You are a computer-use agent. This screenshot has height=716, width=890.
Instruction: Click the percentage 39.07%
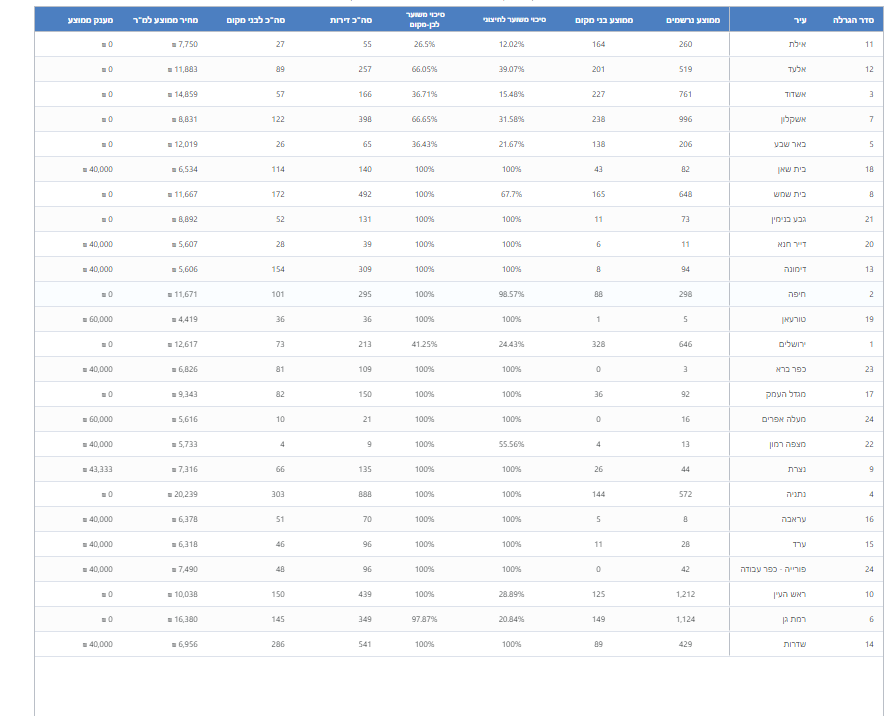tap(511, 69)
